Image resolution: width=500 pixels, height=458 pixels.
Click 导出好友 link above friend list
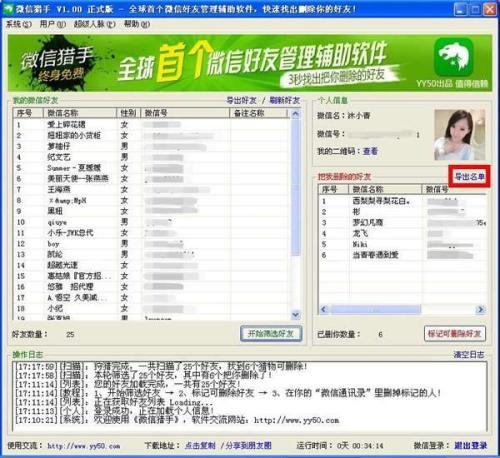click(x=241, y=100)
